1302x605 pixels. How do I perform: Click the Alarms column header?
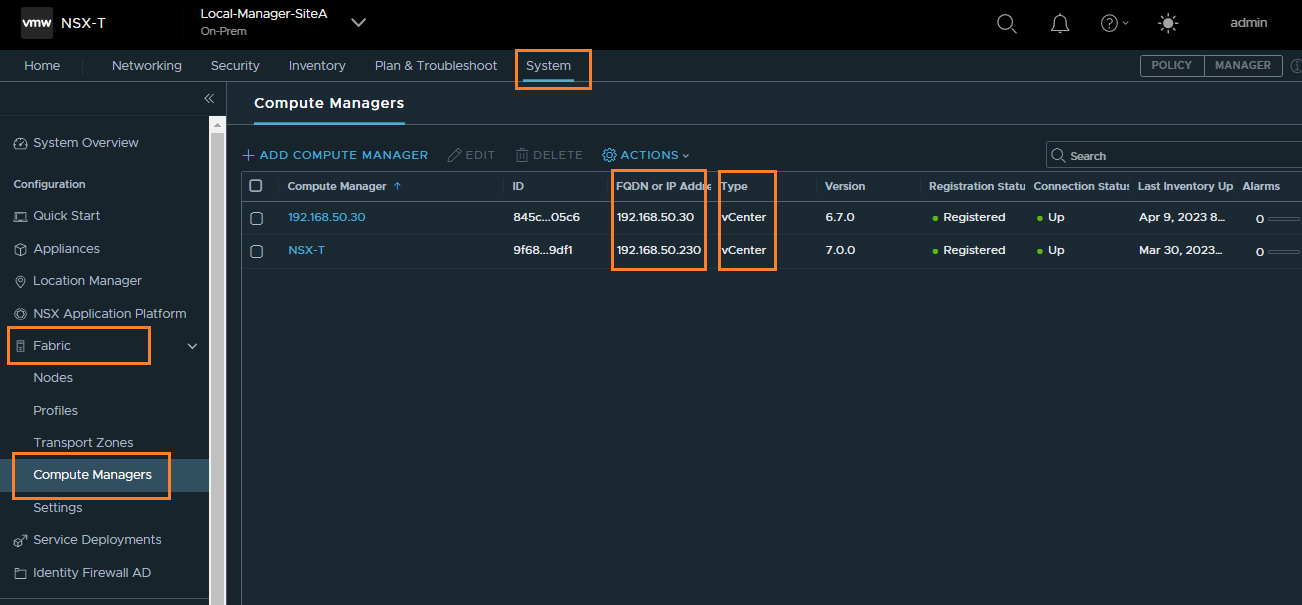coord(1261,186)
